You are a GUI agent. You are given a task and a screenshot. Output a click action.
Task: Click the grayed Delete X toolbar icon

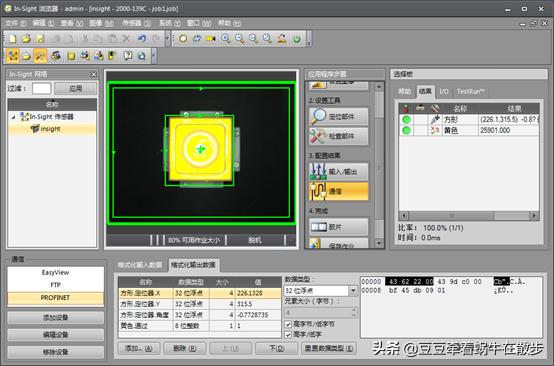[x=126, y=39]
